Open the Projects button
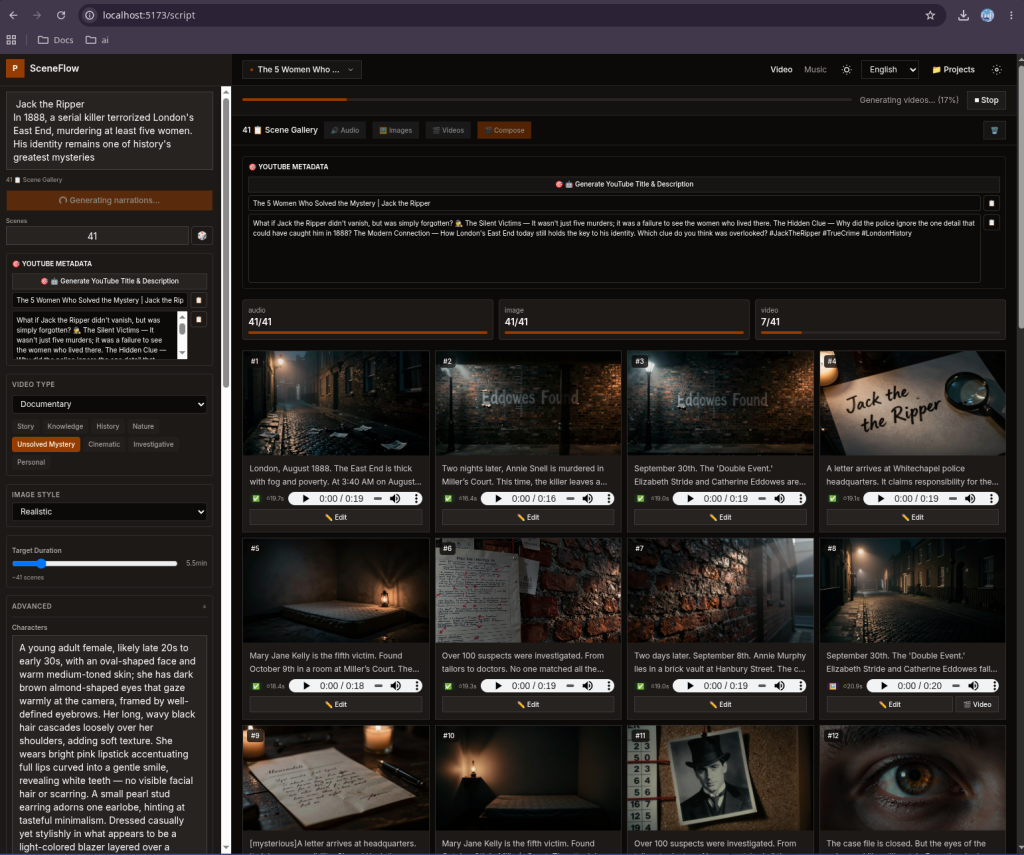Image resolution: width=1024 pixels, height=855 pixels. tap(953, 69)
